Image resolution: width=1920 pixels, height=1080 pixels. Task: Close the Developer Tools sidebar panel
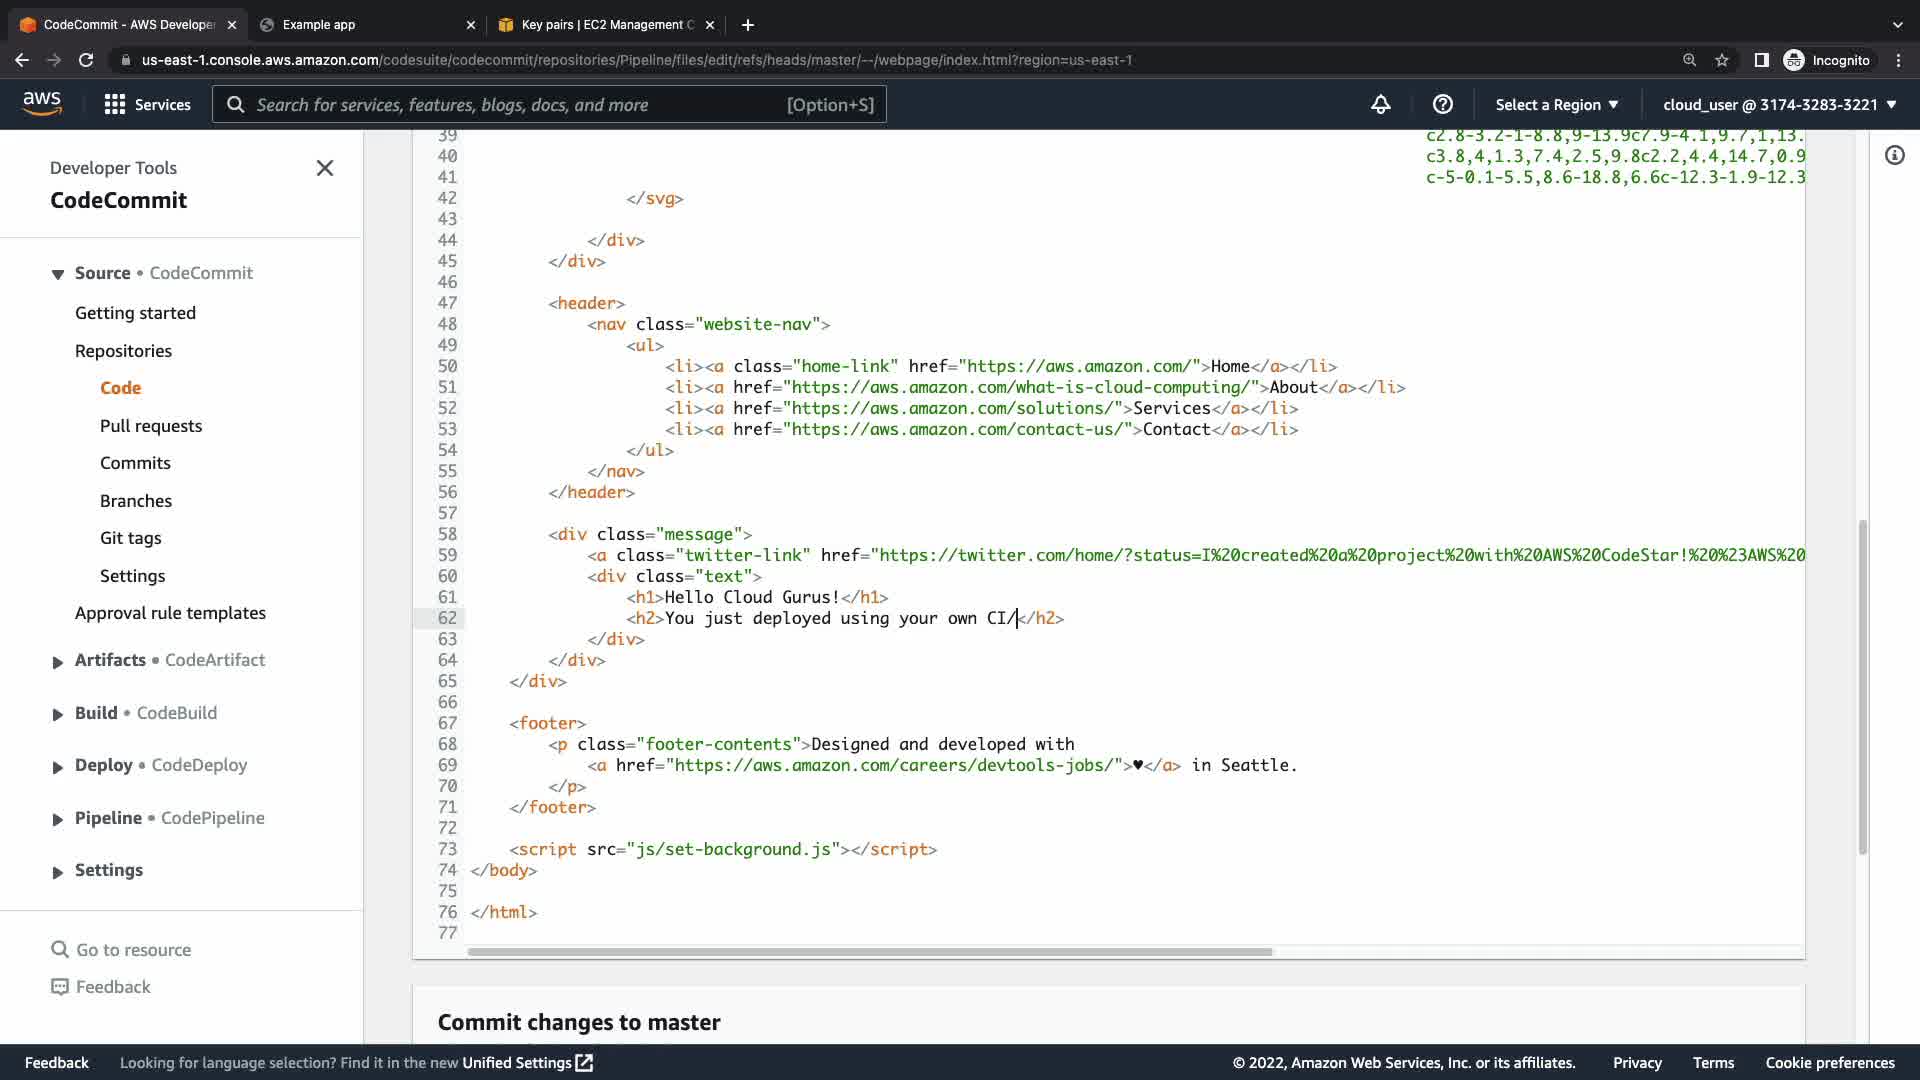click(x=325, y=168)
